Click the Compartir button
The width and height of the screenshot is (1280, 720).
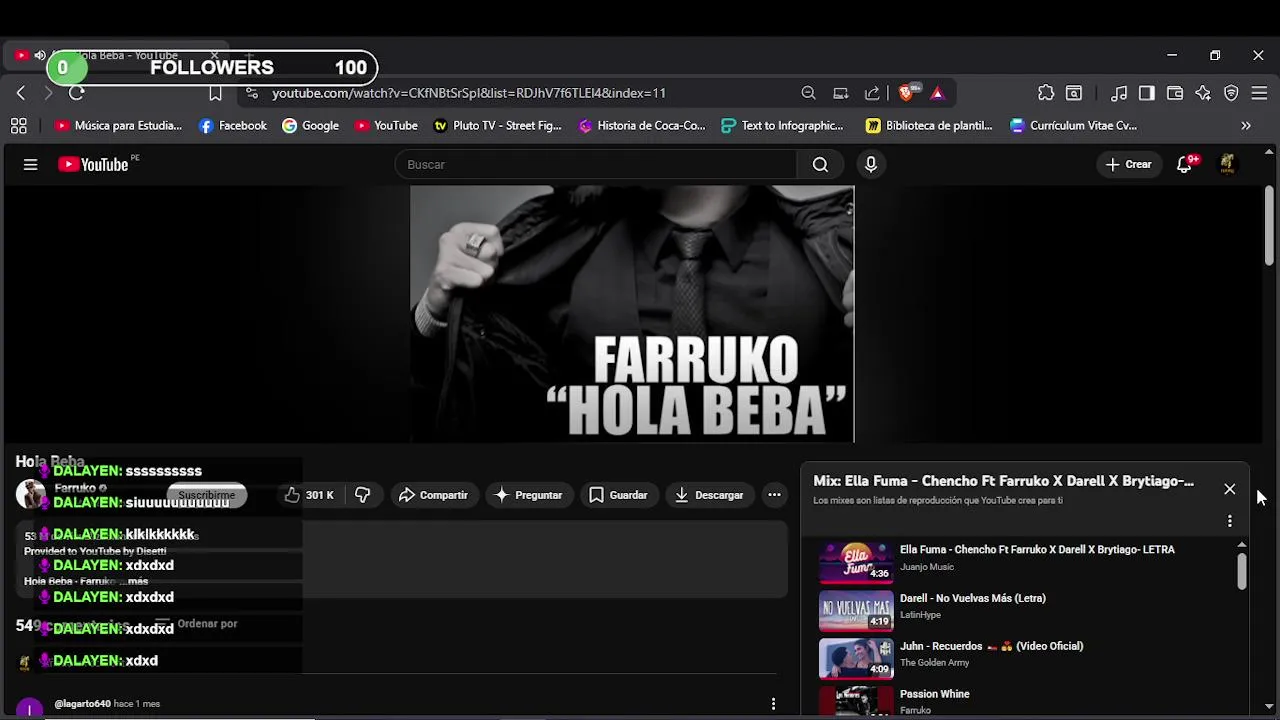[433, 495]
